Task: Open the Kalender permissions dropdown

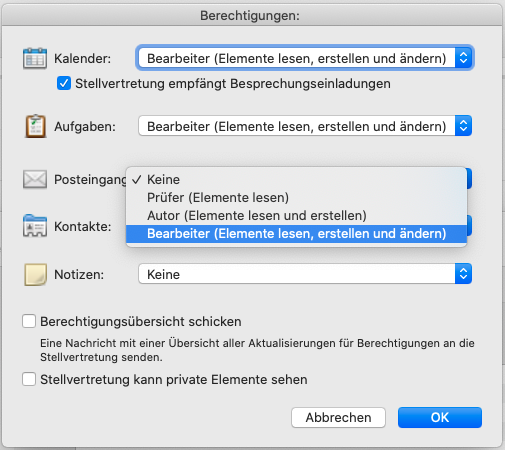Action: (x=305, y=58)
